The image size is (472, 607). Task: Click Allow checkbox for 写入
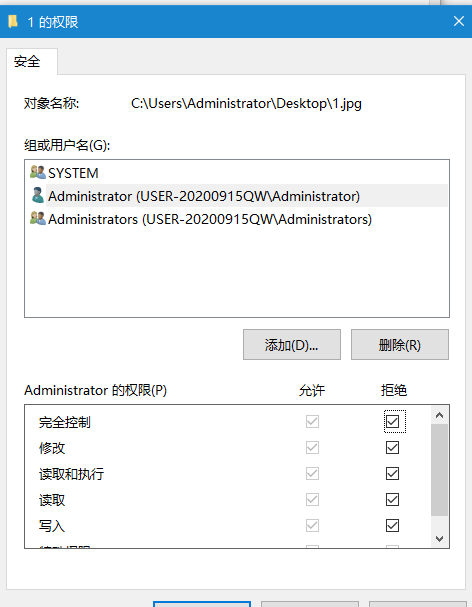click(x=312, y=525)
